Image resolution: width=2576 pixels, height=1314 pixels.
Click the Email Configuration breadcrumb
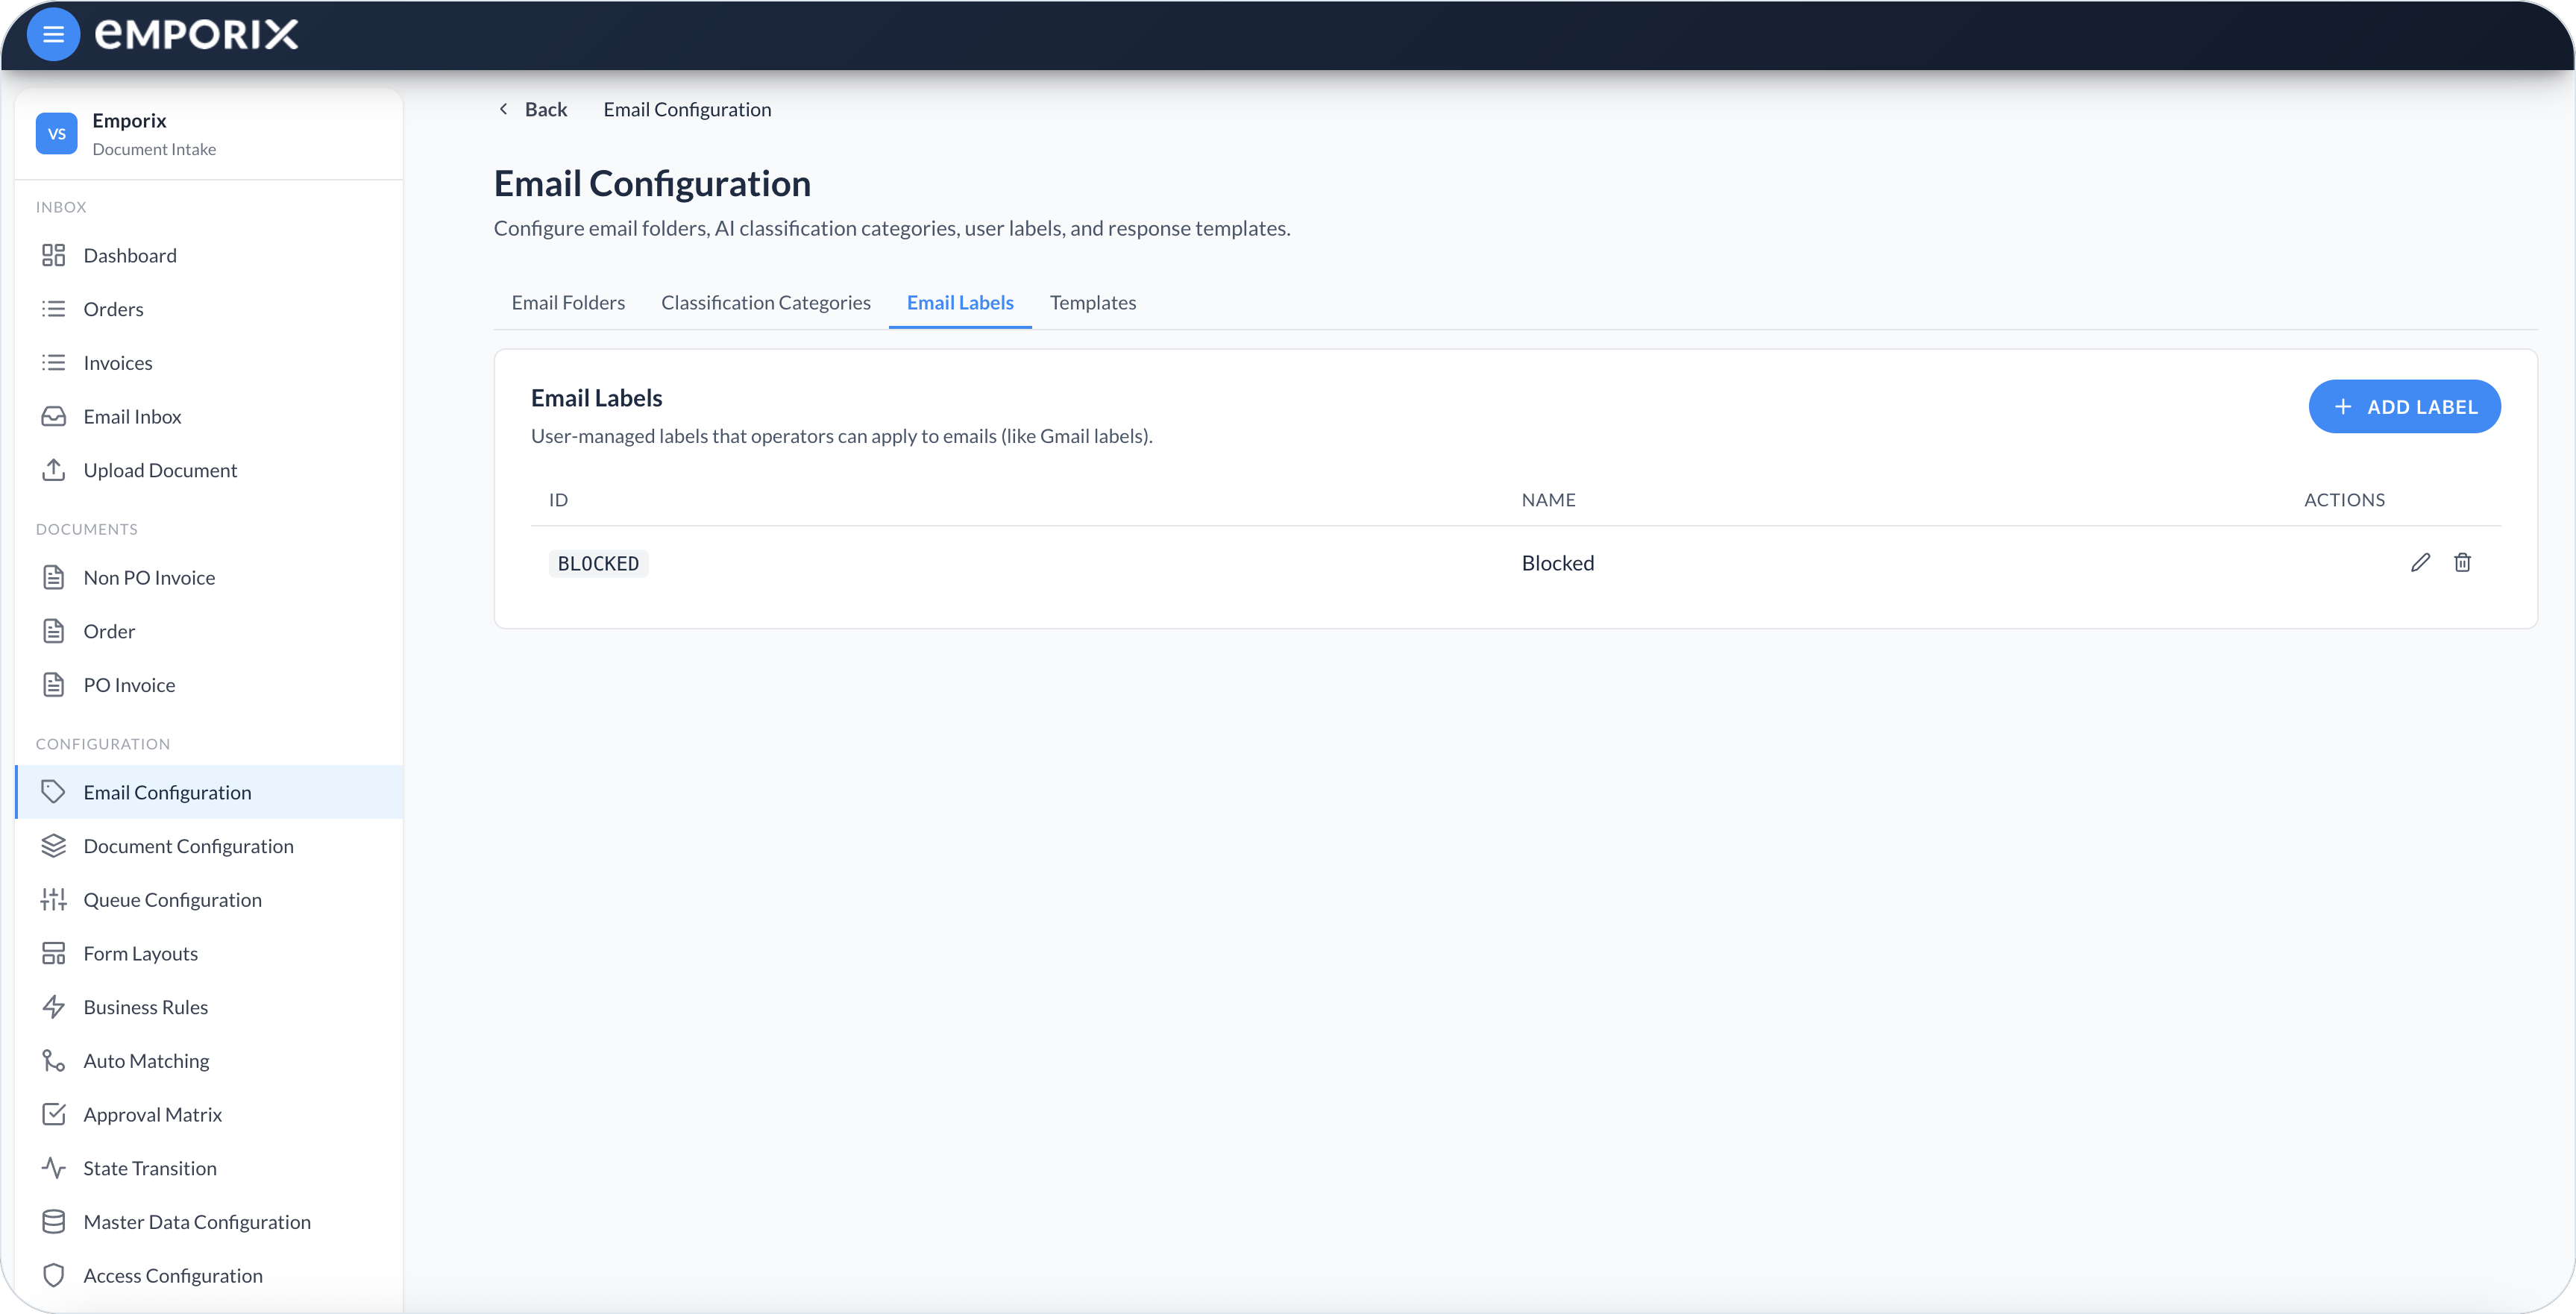tap(687, 109)
